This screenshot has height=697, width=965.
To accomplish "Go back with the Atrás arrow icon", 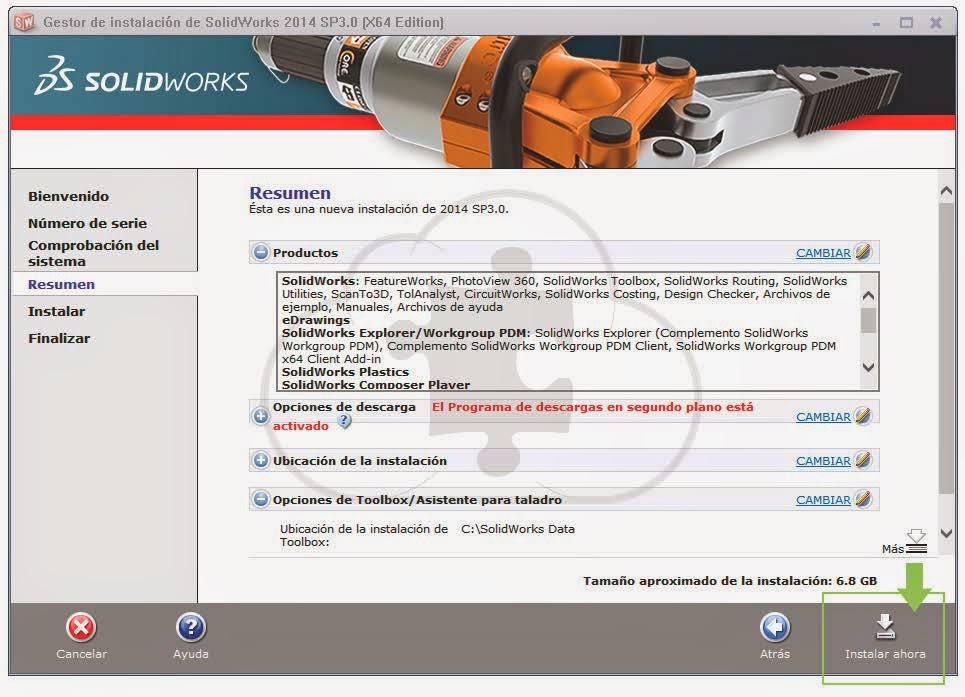I will [775, 628].
